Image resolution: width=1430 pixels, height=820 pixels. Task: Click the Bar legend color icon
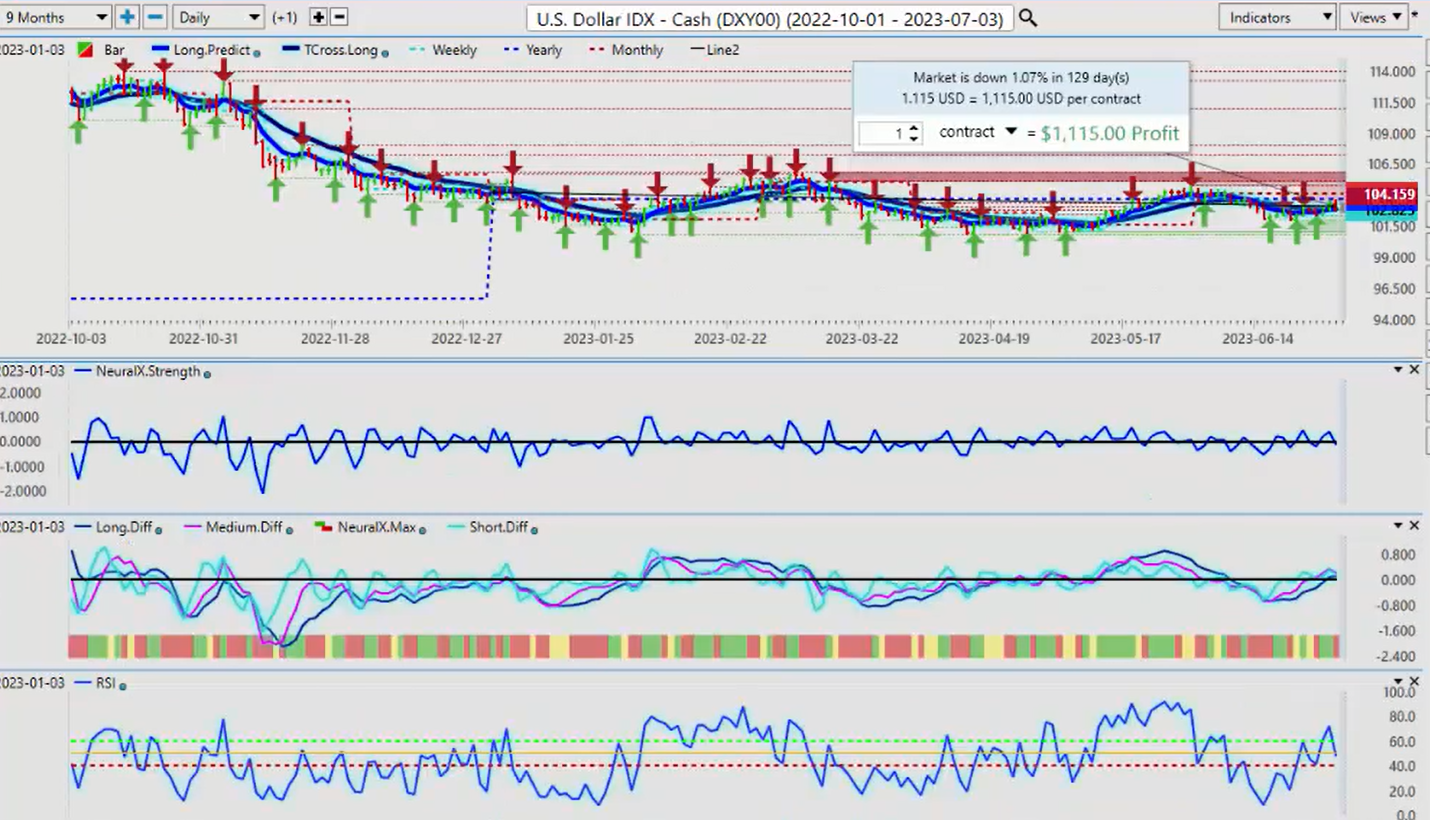click(85, 50)
